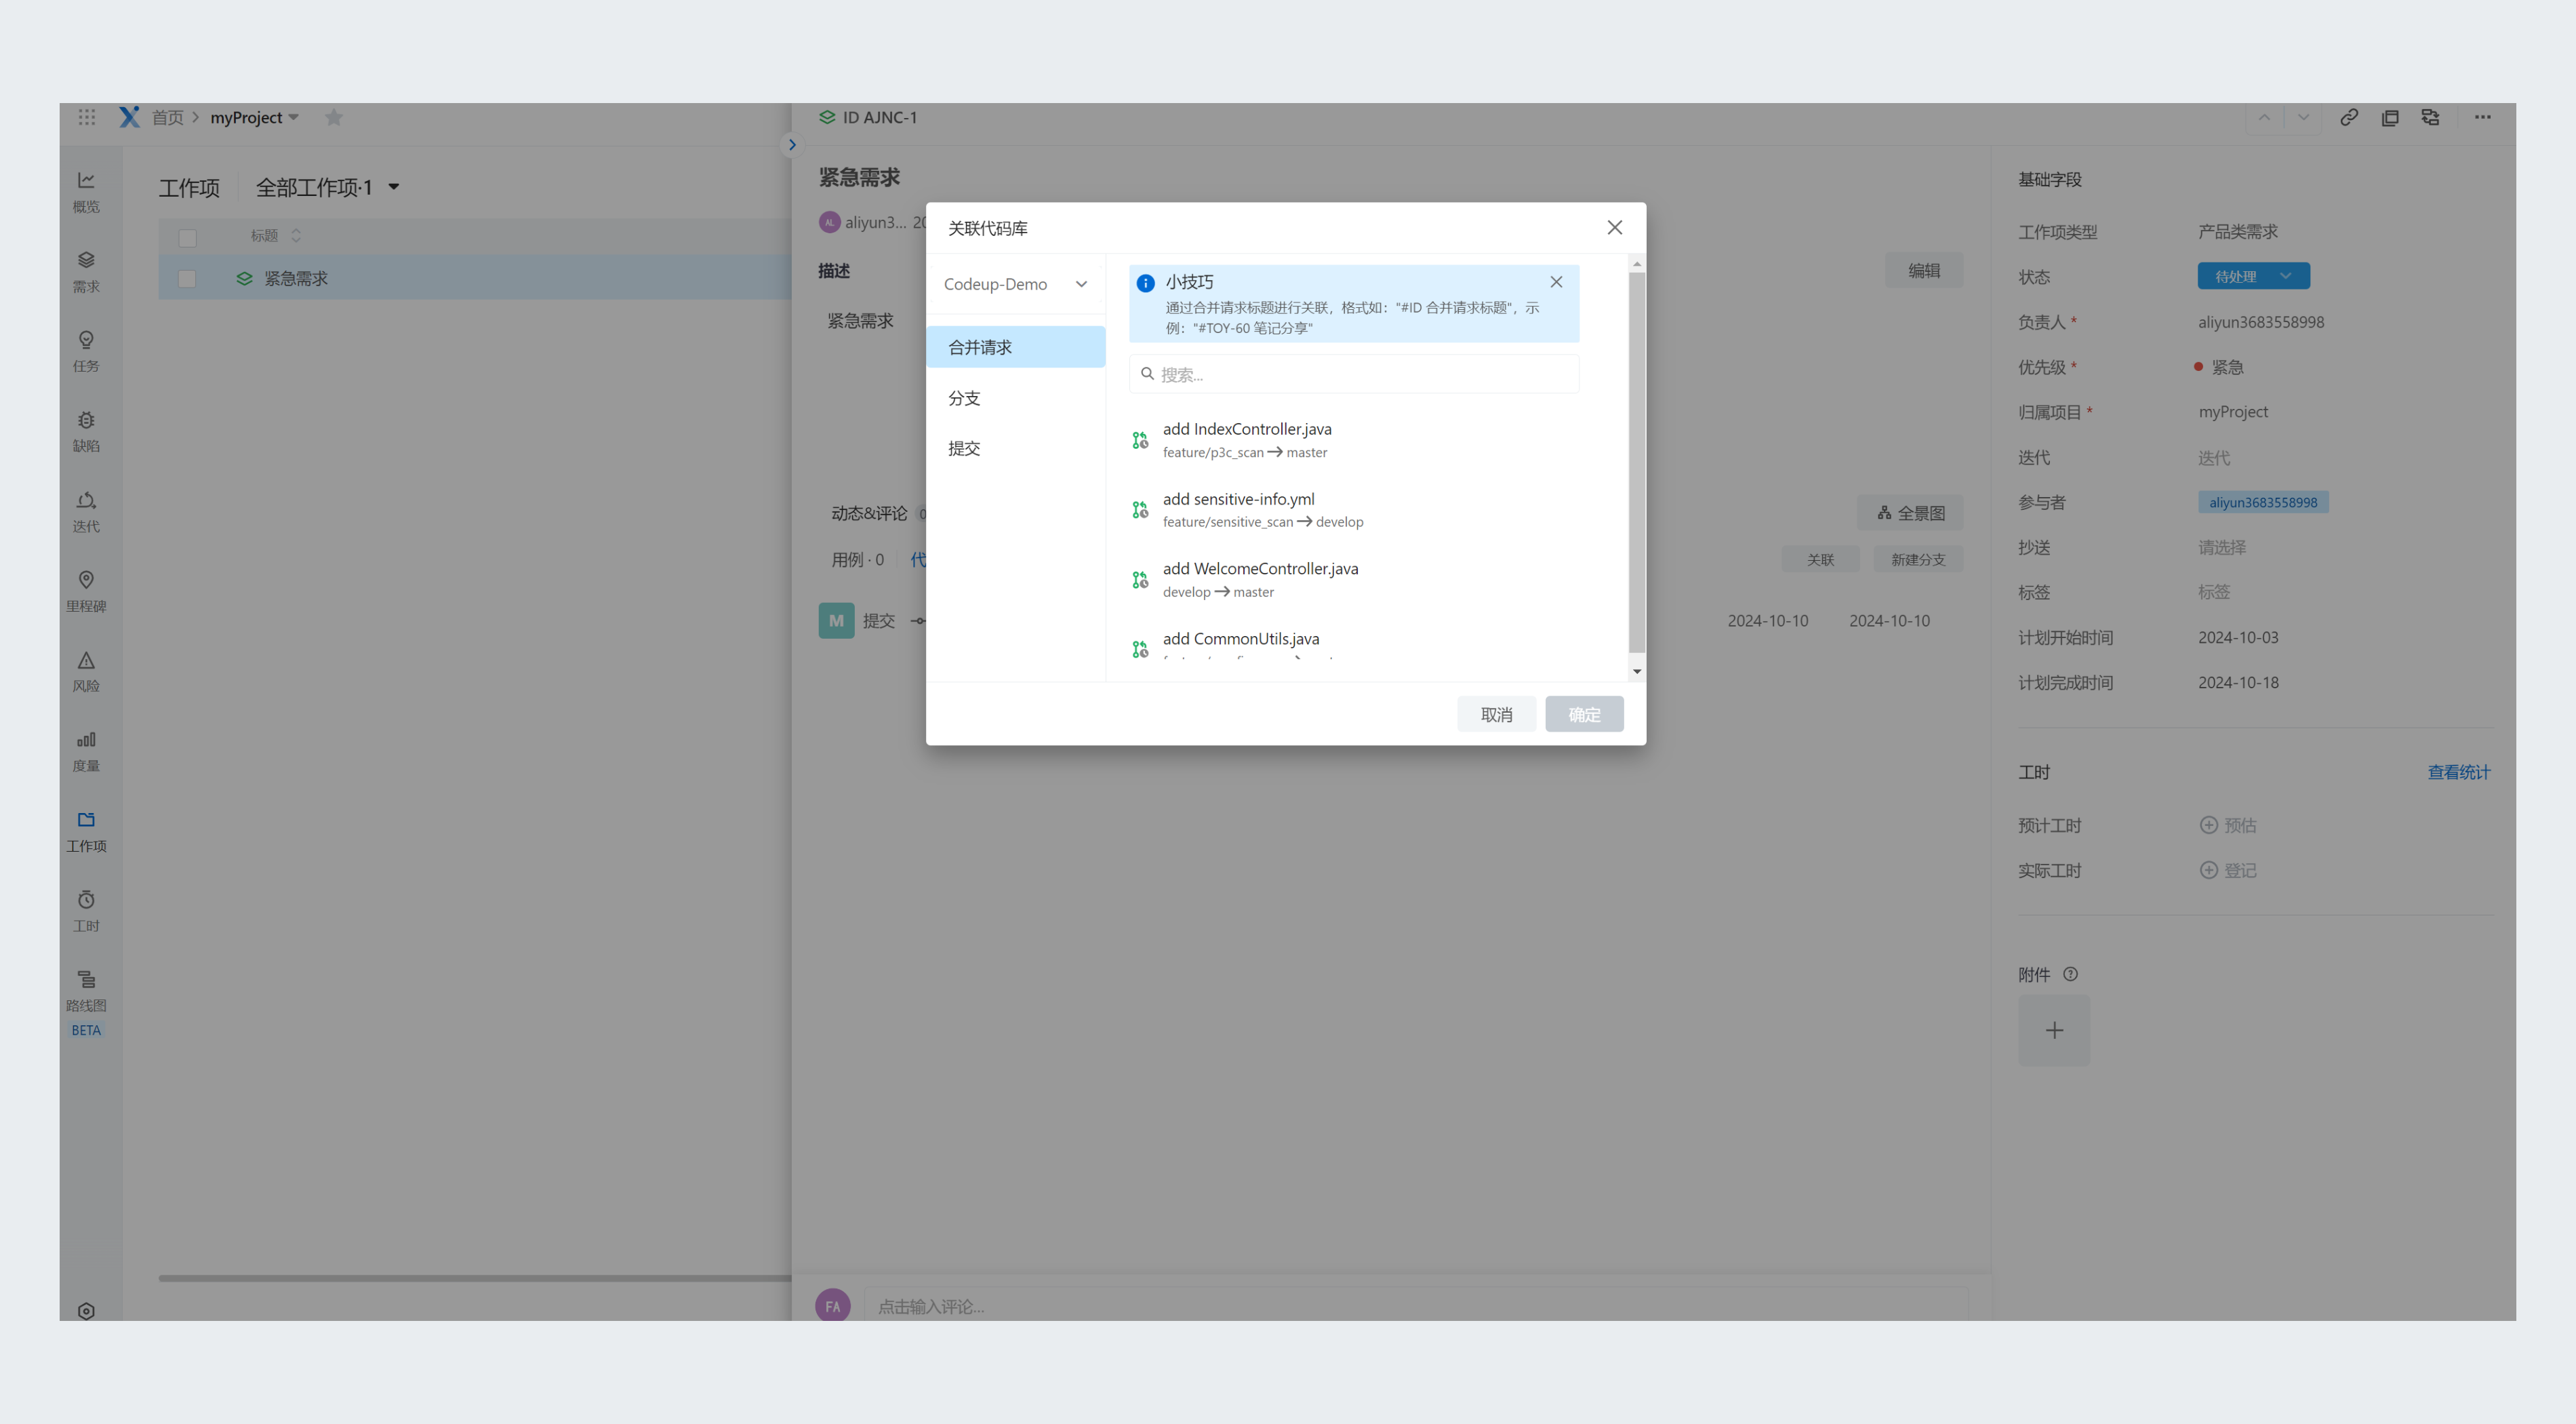Go to next work item arrow
Image resolution: width=2576 pixels, height=1424 pixels.
[2303, 117]
